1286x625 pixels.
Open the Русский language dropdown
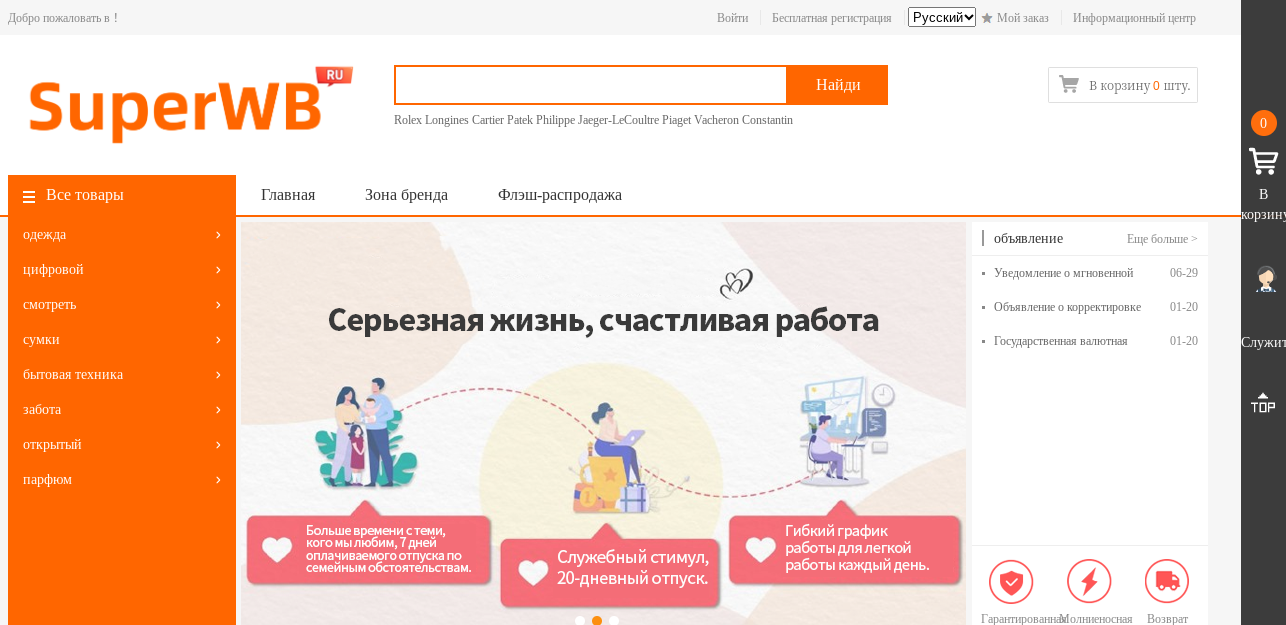point(942,17)
